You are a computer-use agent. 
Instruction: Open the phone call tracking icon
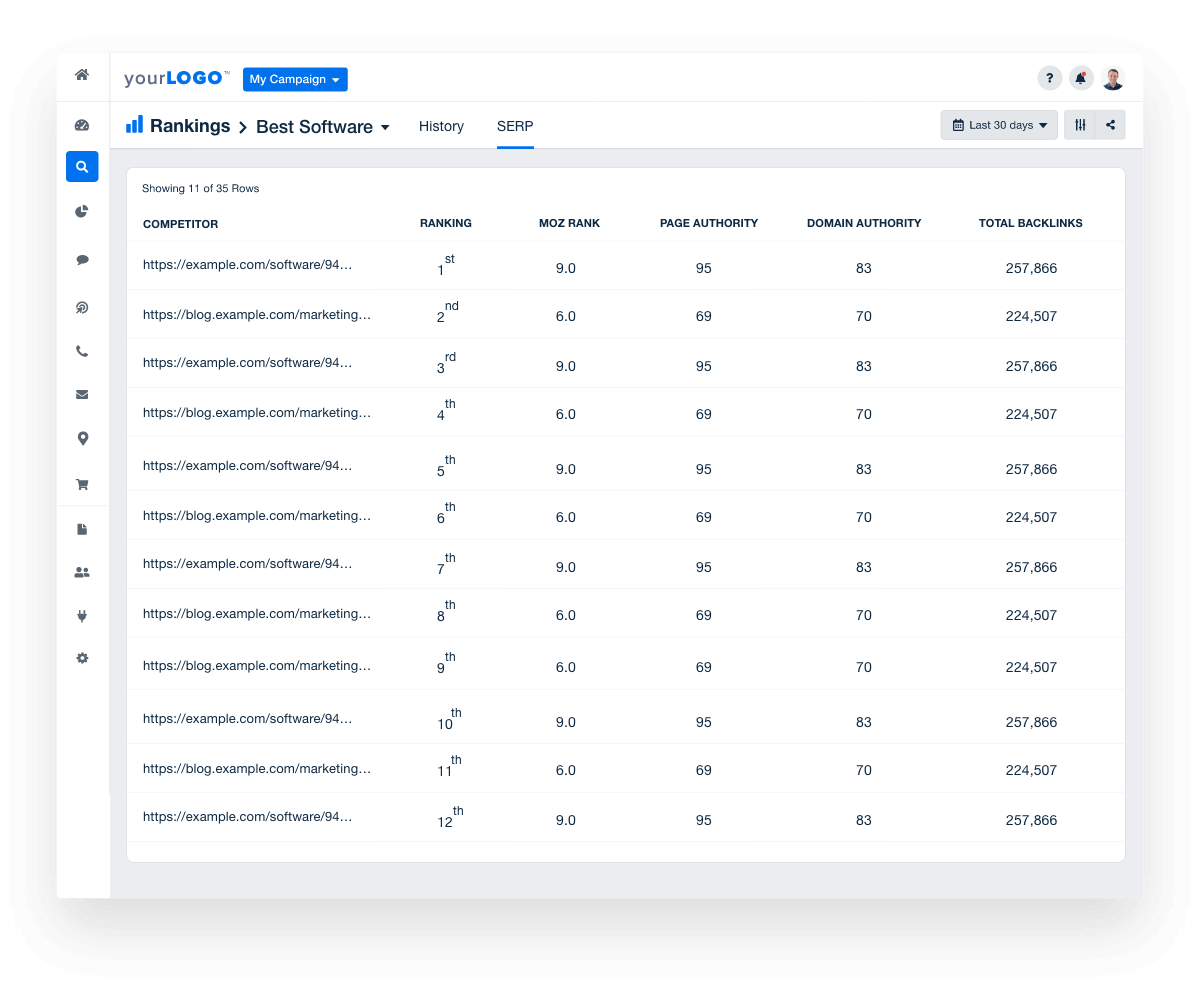pyautogui.click(x=82, y=351)
